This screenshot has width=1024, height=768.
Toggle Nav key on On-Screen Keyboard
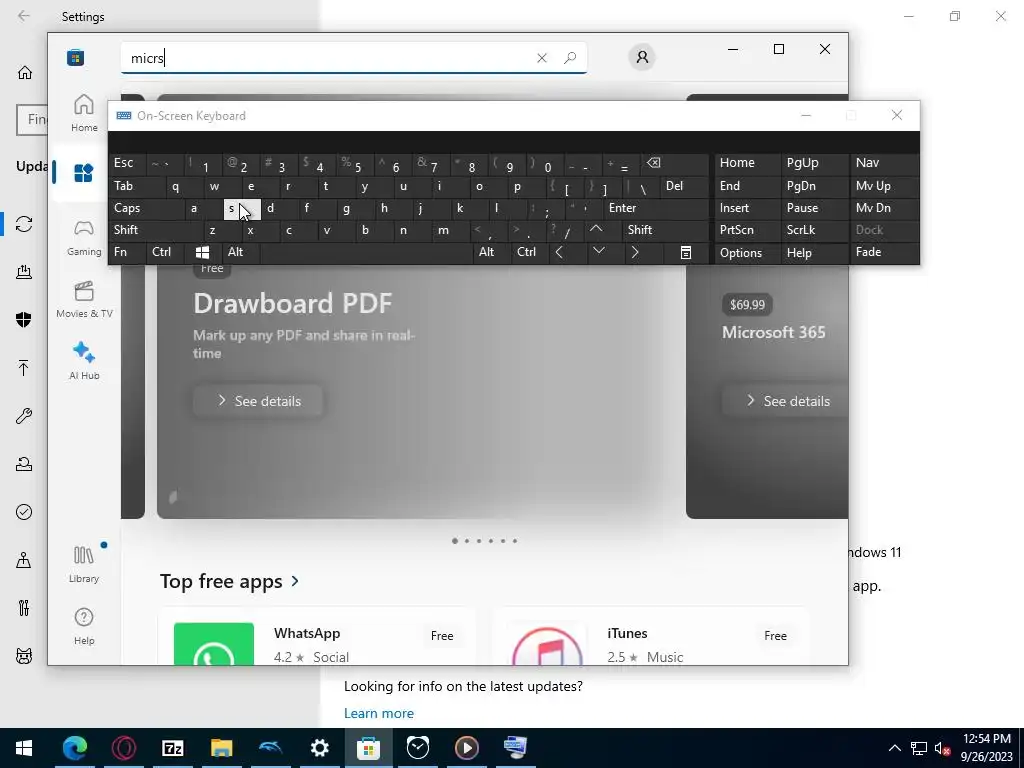click(x=884, y=163)
